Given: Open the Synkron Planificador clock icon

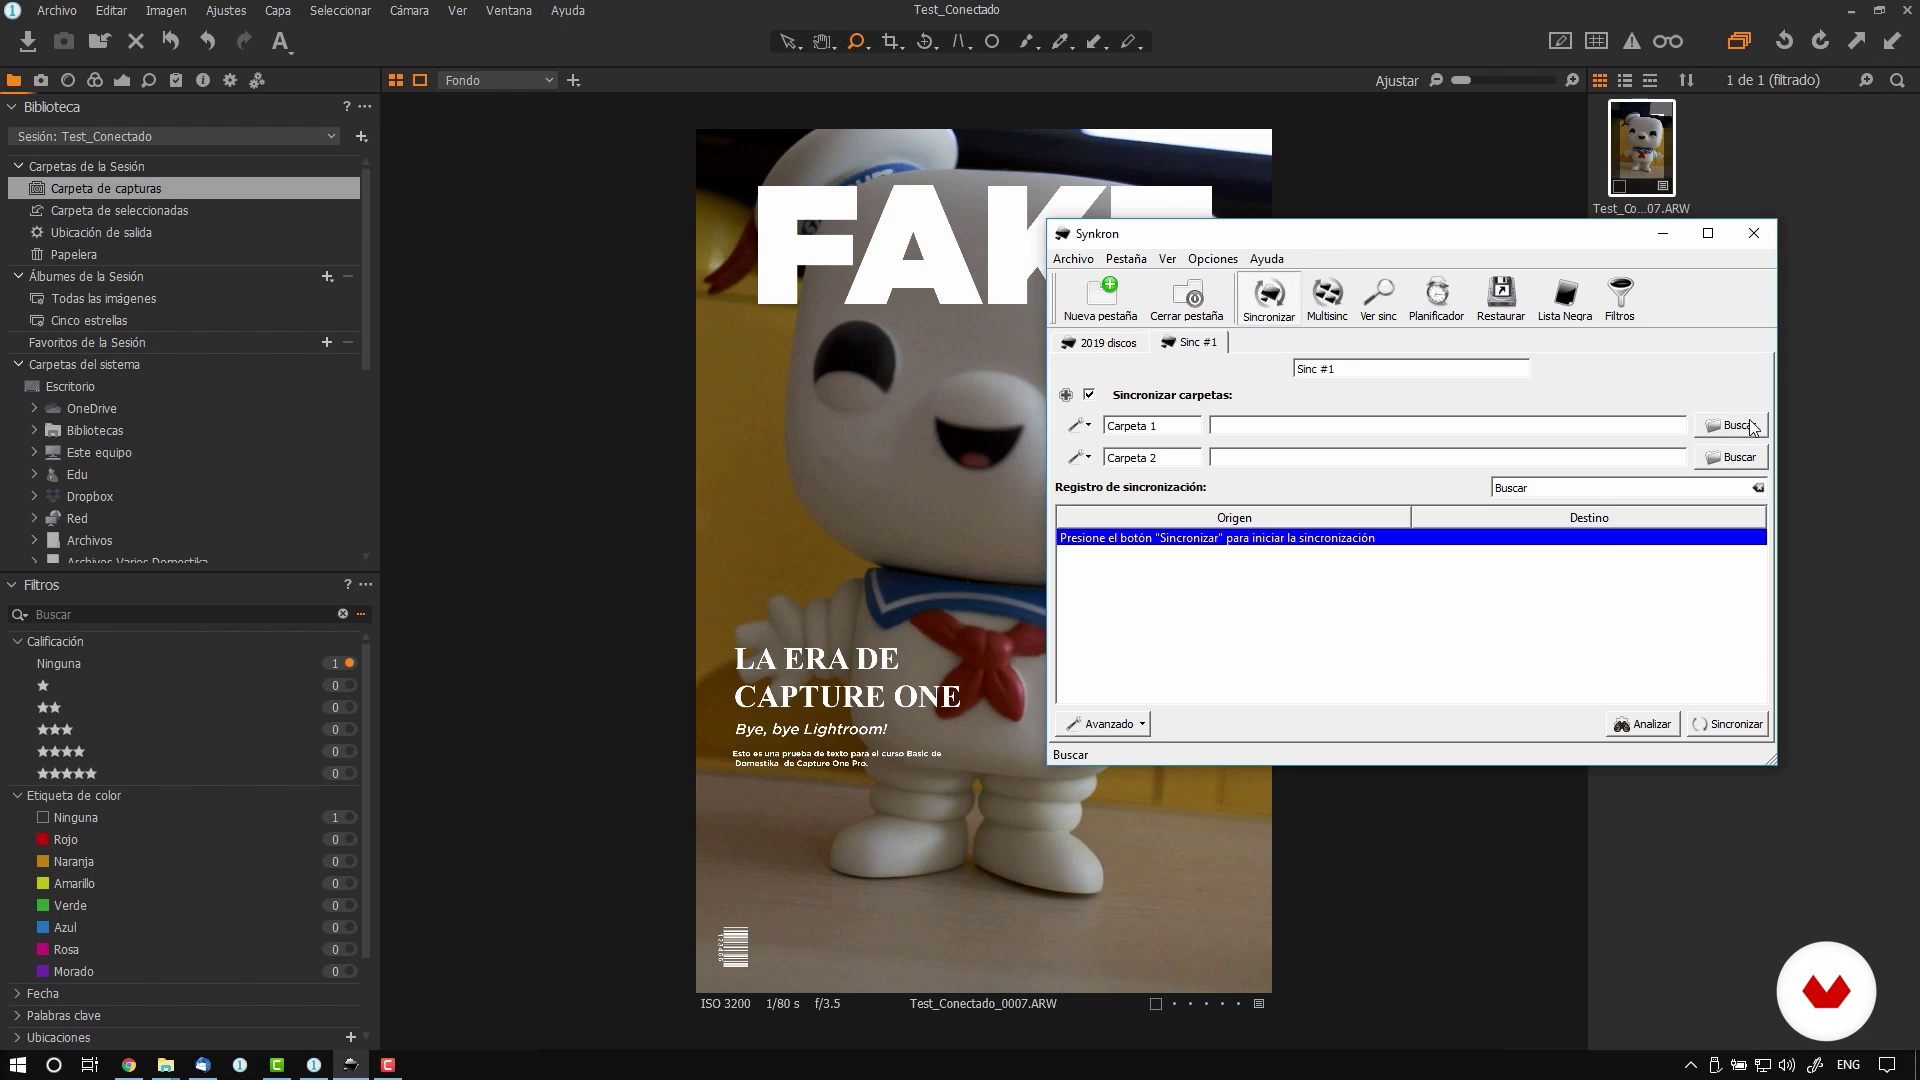Looking at the screenshot, I should click(1436, 299).
